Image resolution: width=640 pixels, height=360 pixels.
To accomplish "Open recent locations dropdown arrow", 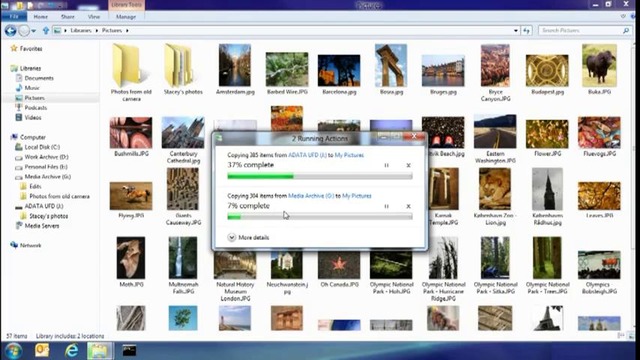I will pyautogui.click(x=33, y=31).
